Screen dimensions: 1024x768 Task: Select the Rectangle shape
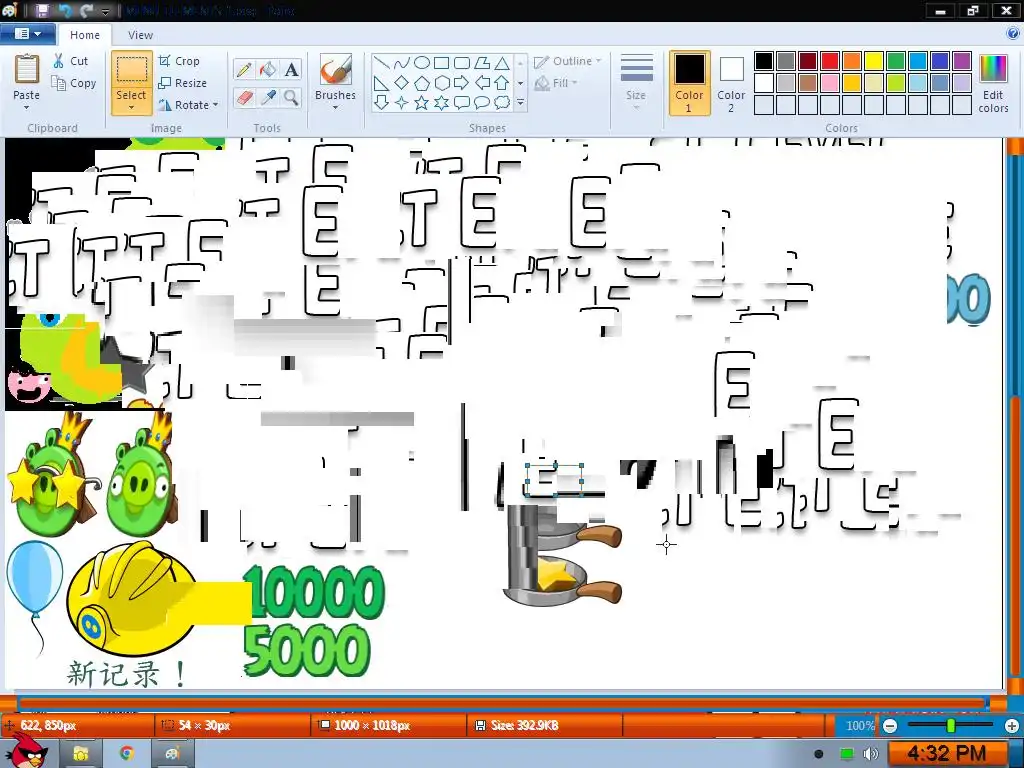pos(441,63)
